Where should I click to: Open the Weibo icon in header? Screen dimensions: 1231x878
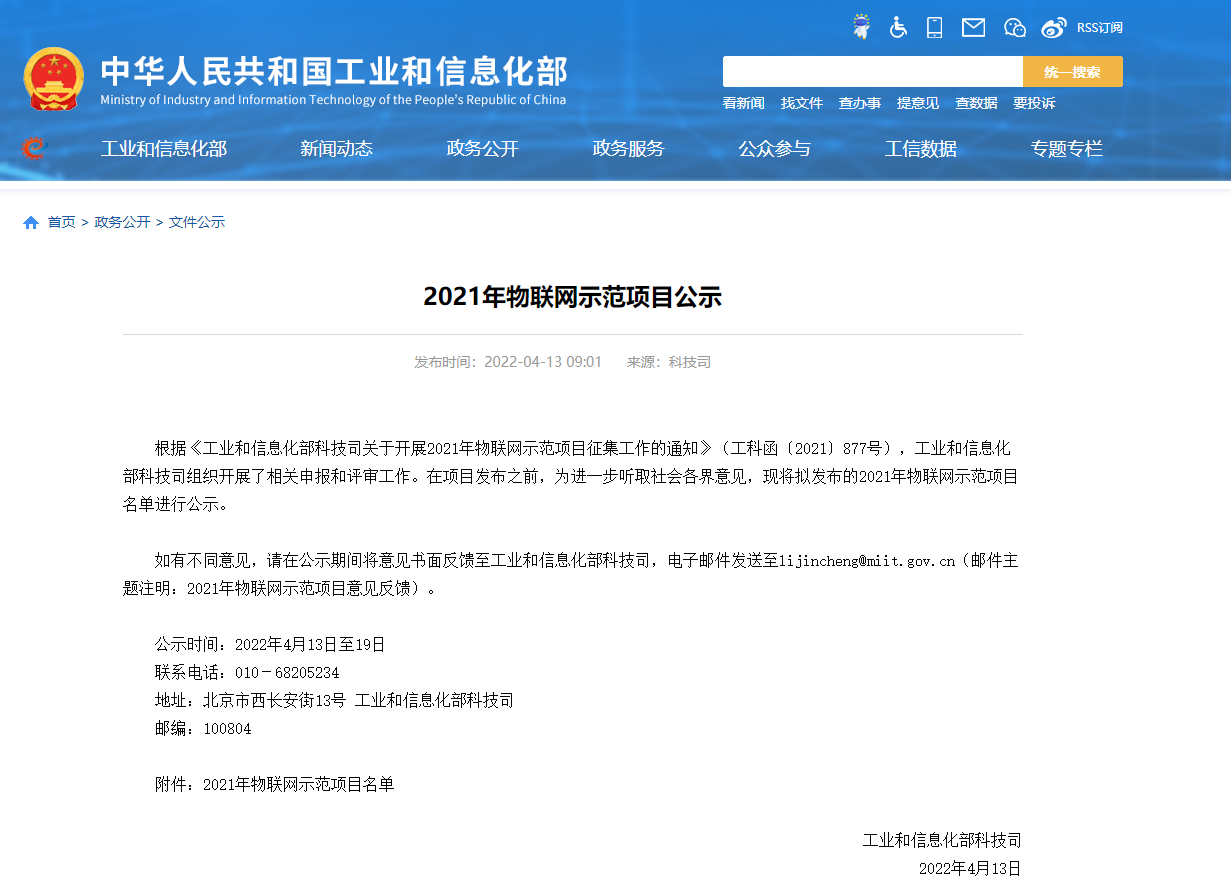pyautogui.click(x=1054, y=27)
